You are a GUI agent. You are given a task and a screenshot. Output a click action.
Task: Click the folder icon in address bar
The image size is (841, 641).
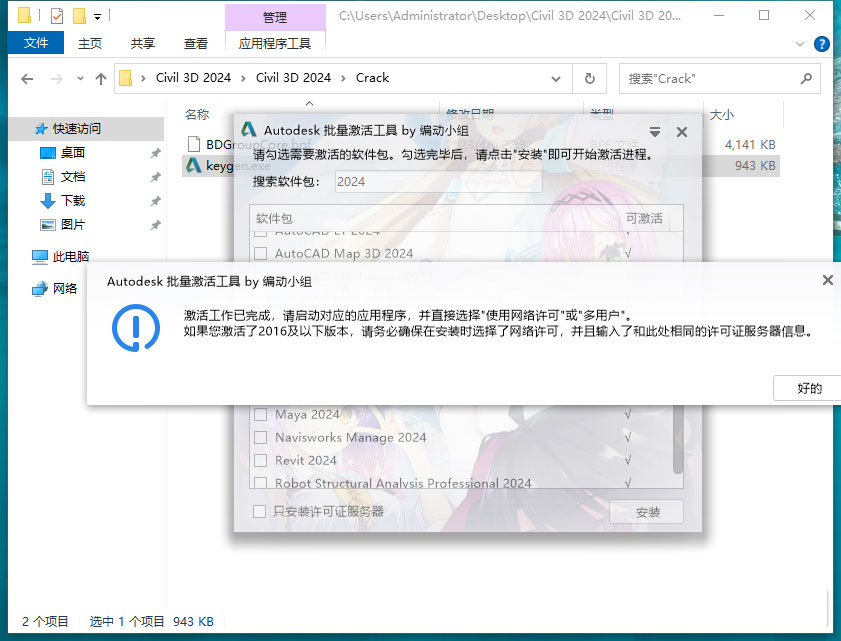coord(126,78)
